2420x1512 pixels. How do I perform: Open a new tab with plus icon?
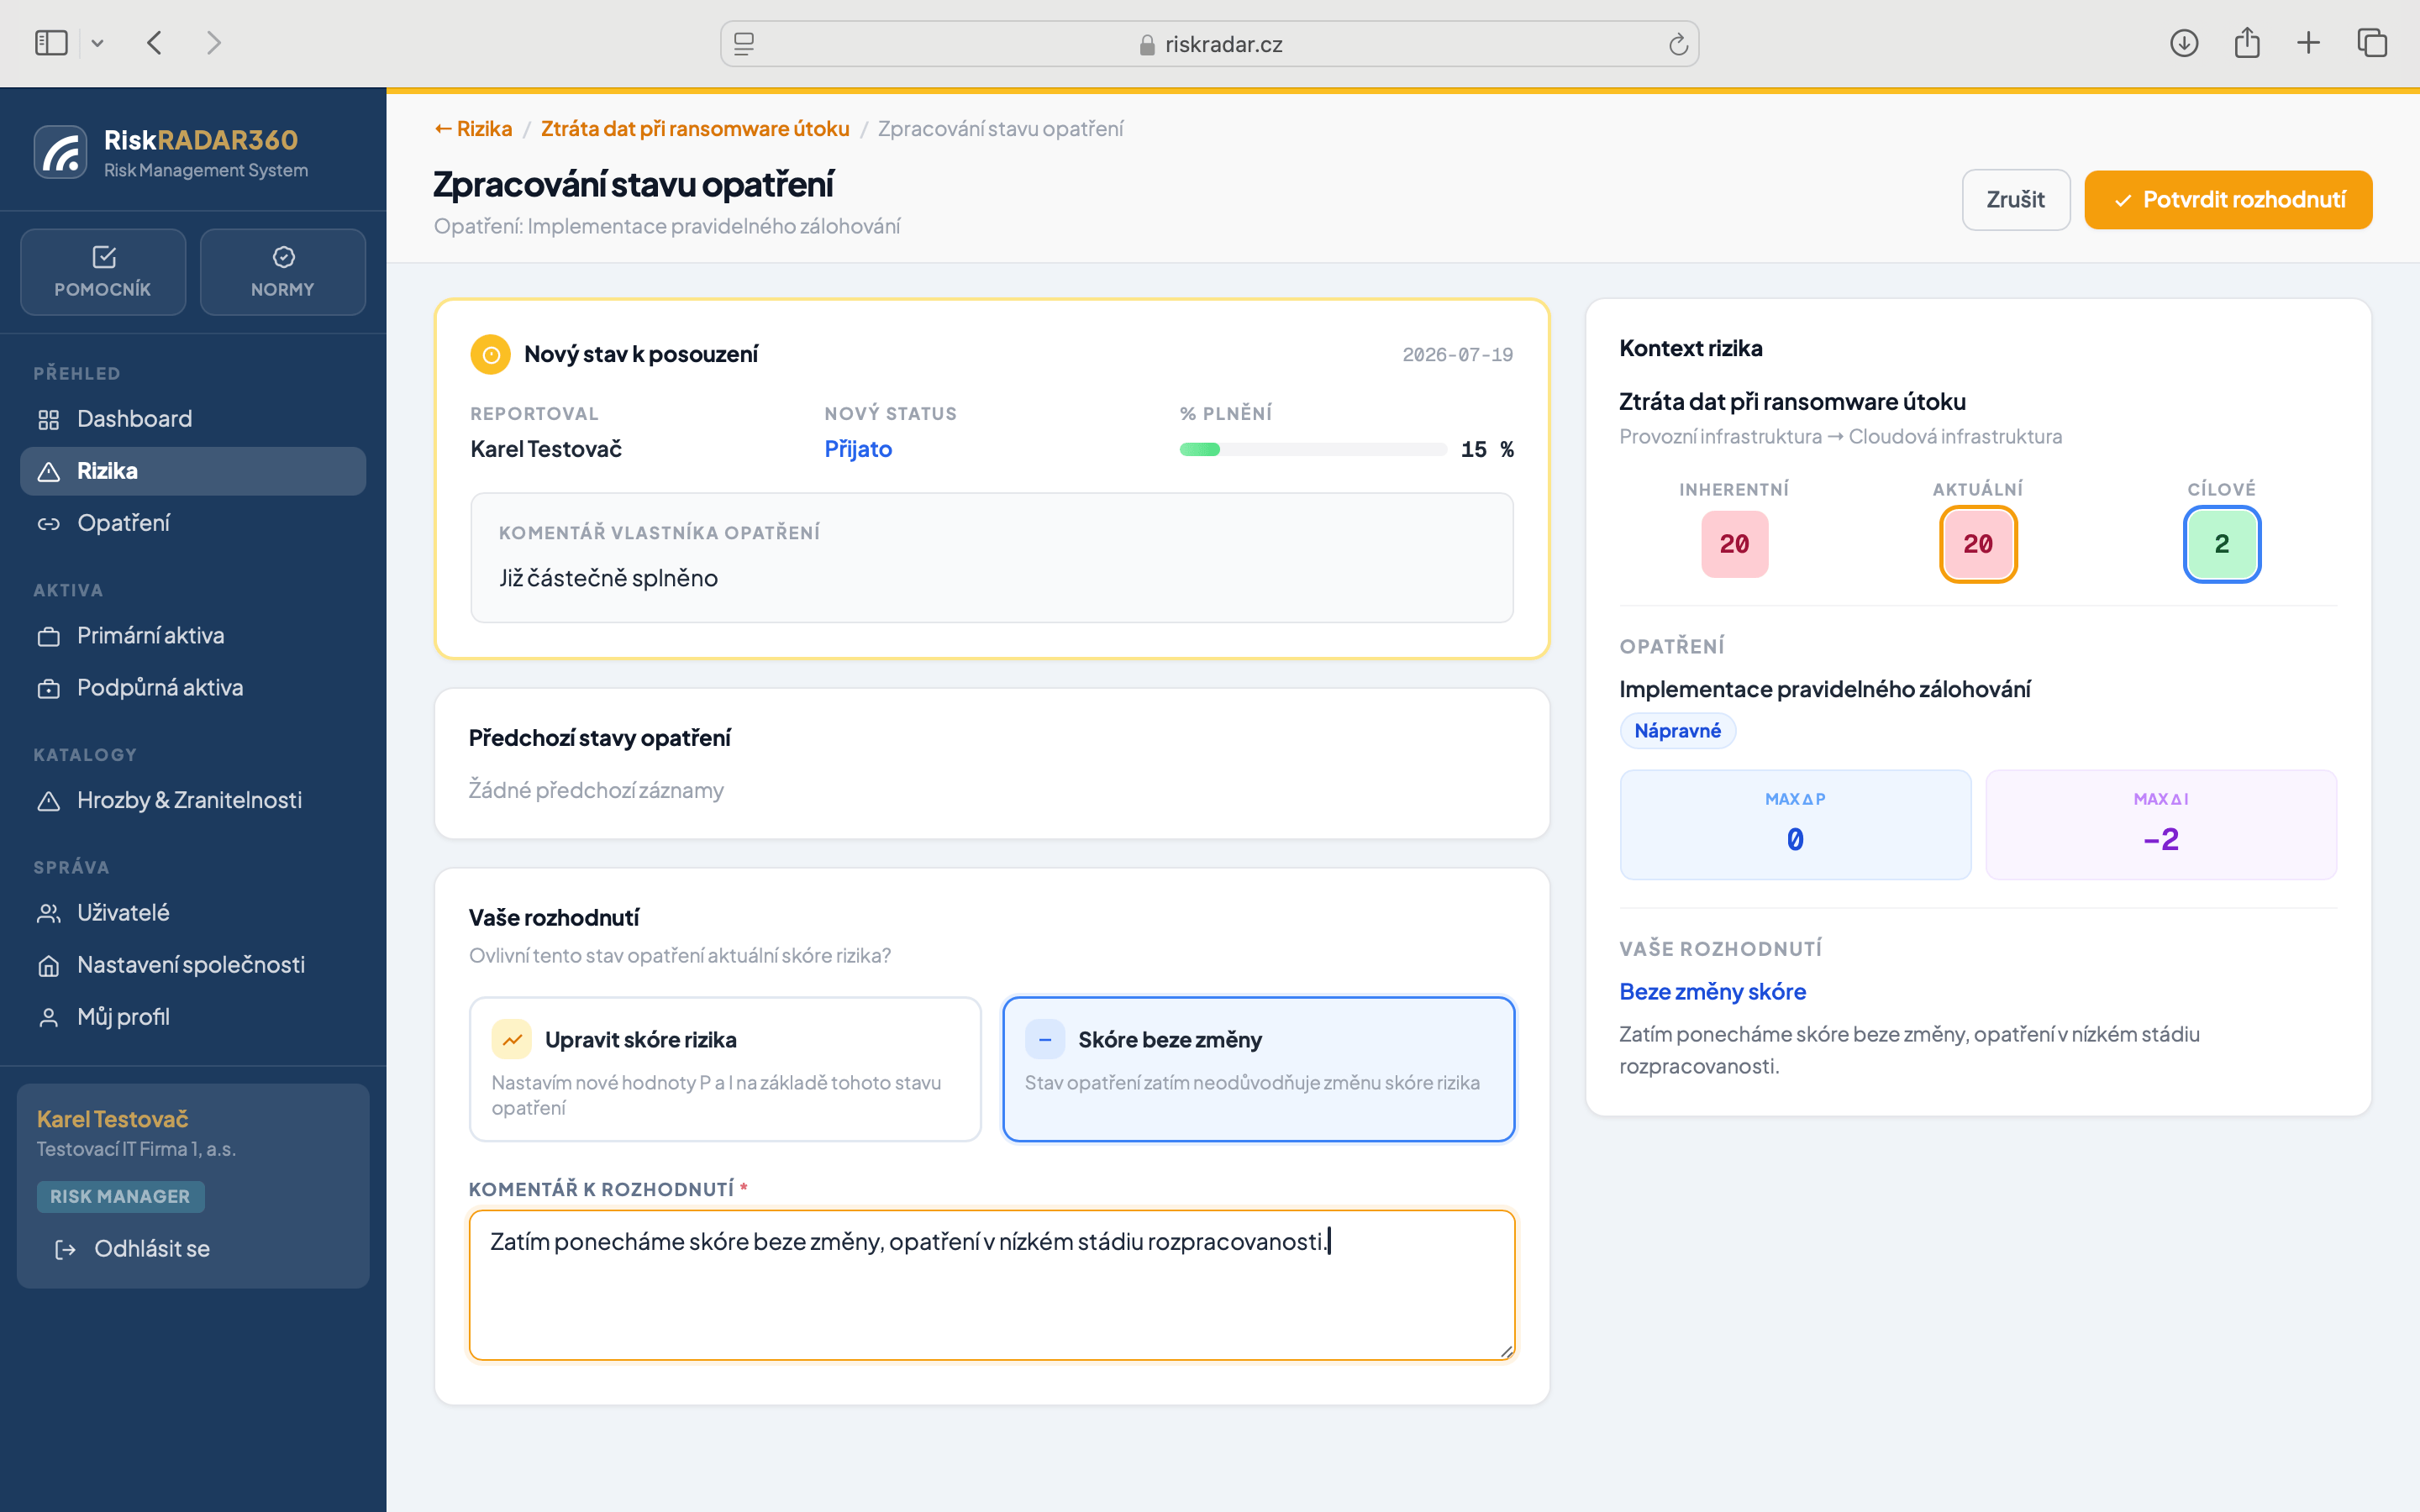[2308, 43]
